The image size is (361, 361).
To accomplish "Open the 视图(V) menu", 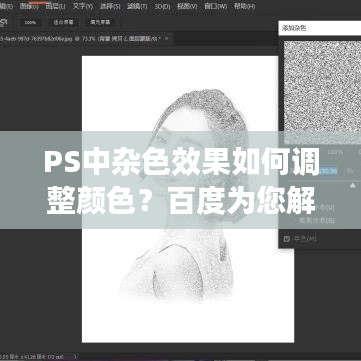I will pyautogui.click(x=187, y=6).
